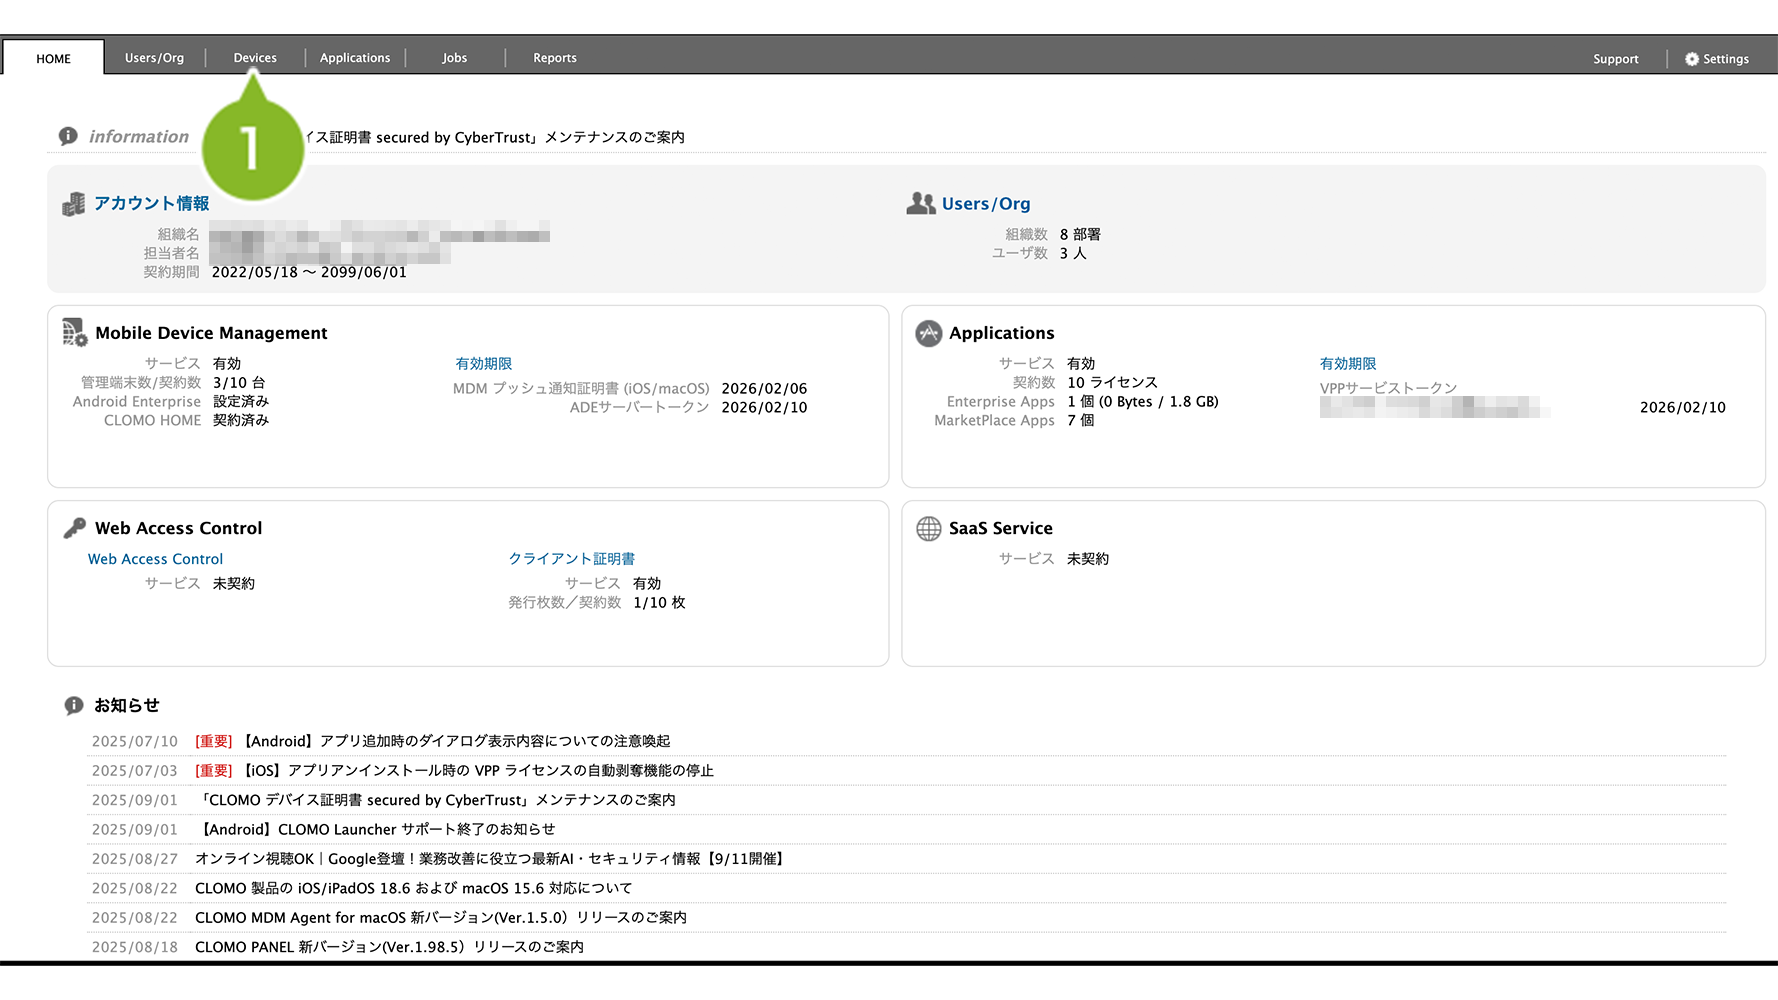Click 有効期限 link in Mobile Device Management
This screenshot has width=1778, height=1000.
(x=483, y=364)
